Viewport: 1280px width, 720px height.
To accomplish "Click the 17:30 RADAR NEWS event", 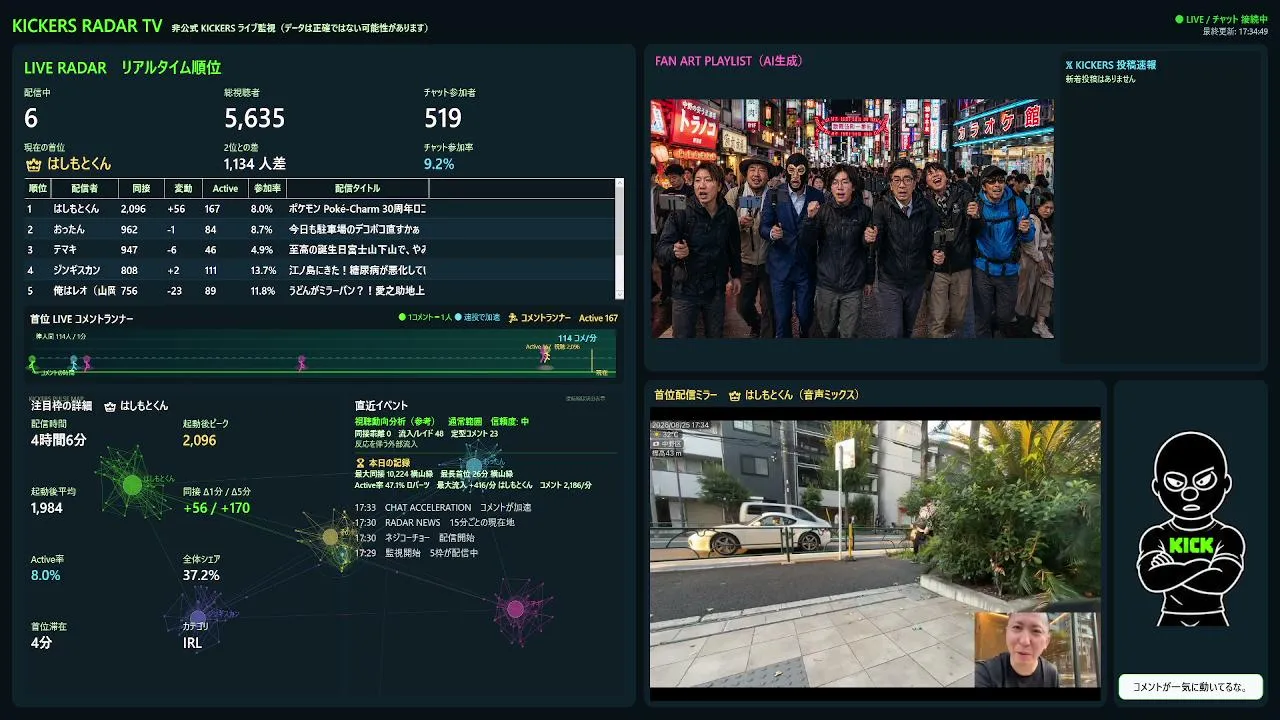I will click(x=435, y=523).
